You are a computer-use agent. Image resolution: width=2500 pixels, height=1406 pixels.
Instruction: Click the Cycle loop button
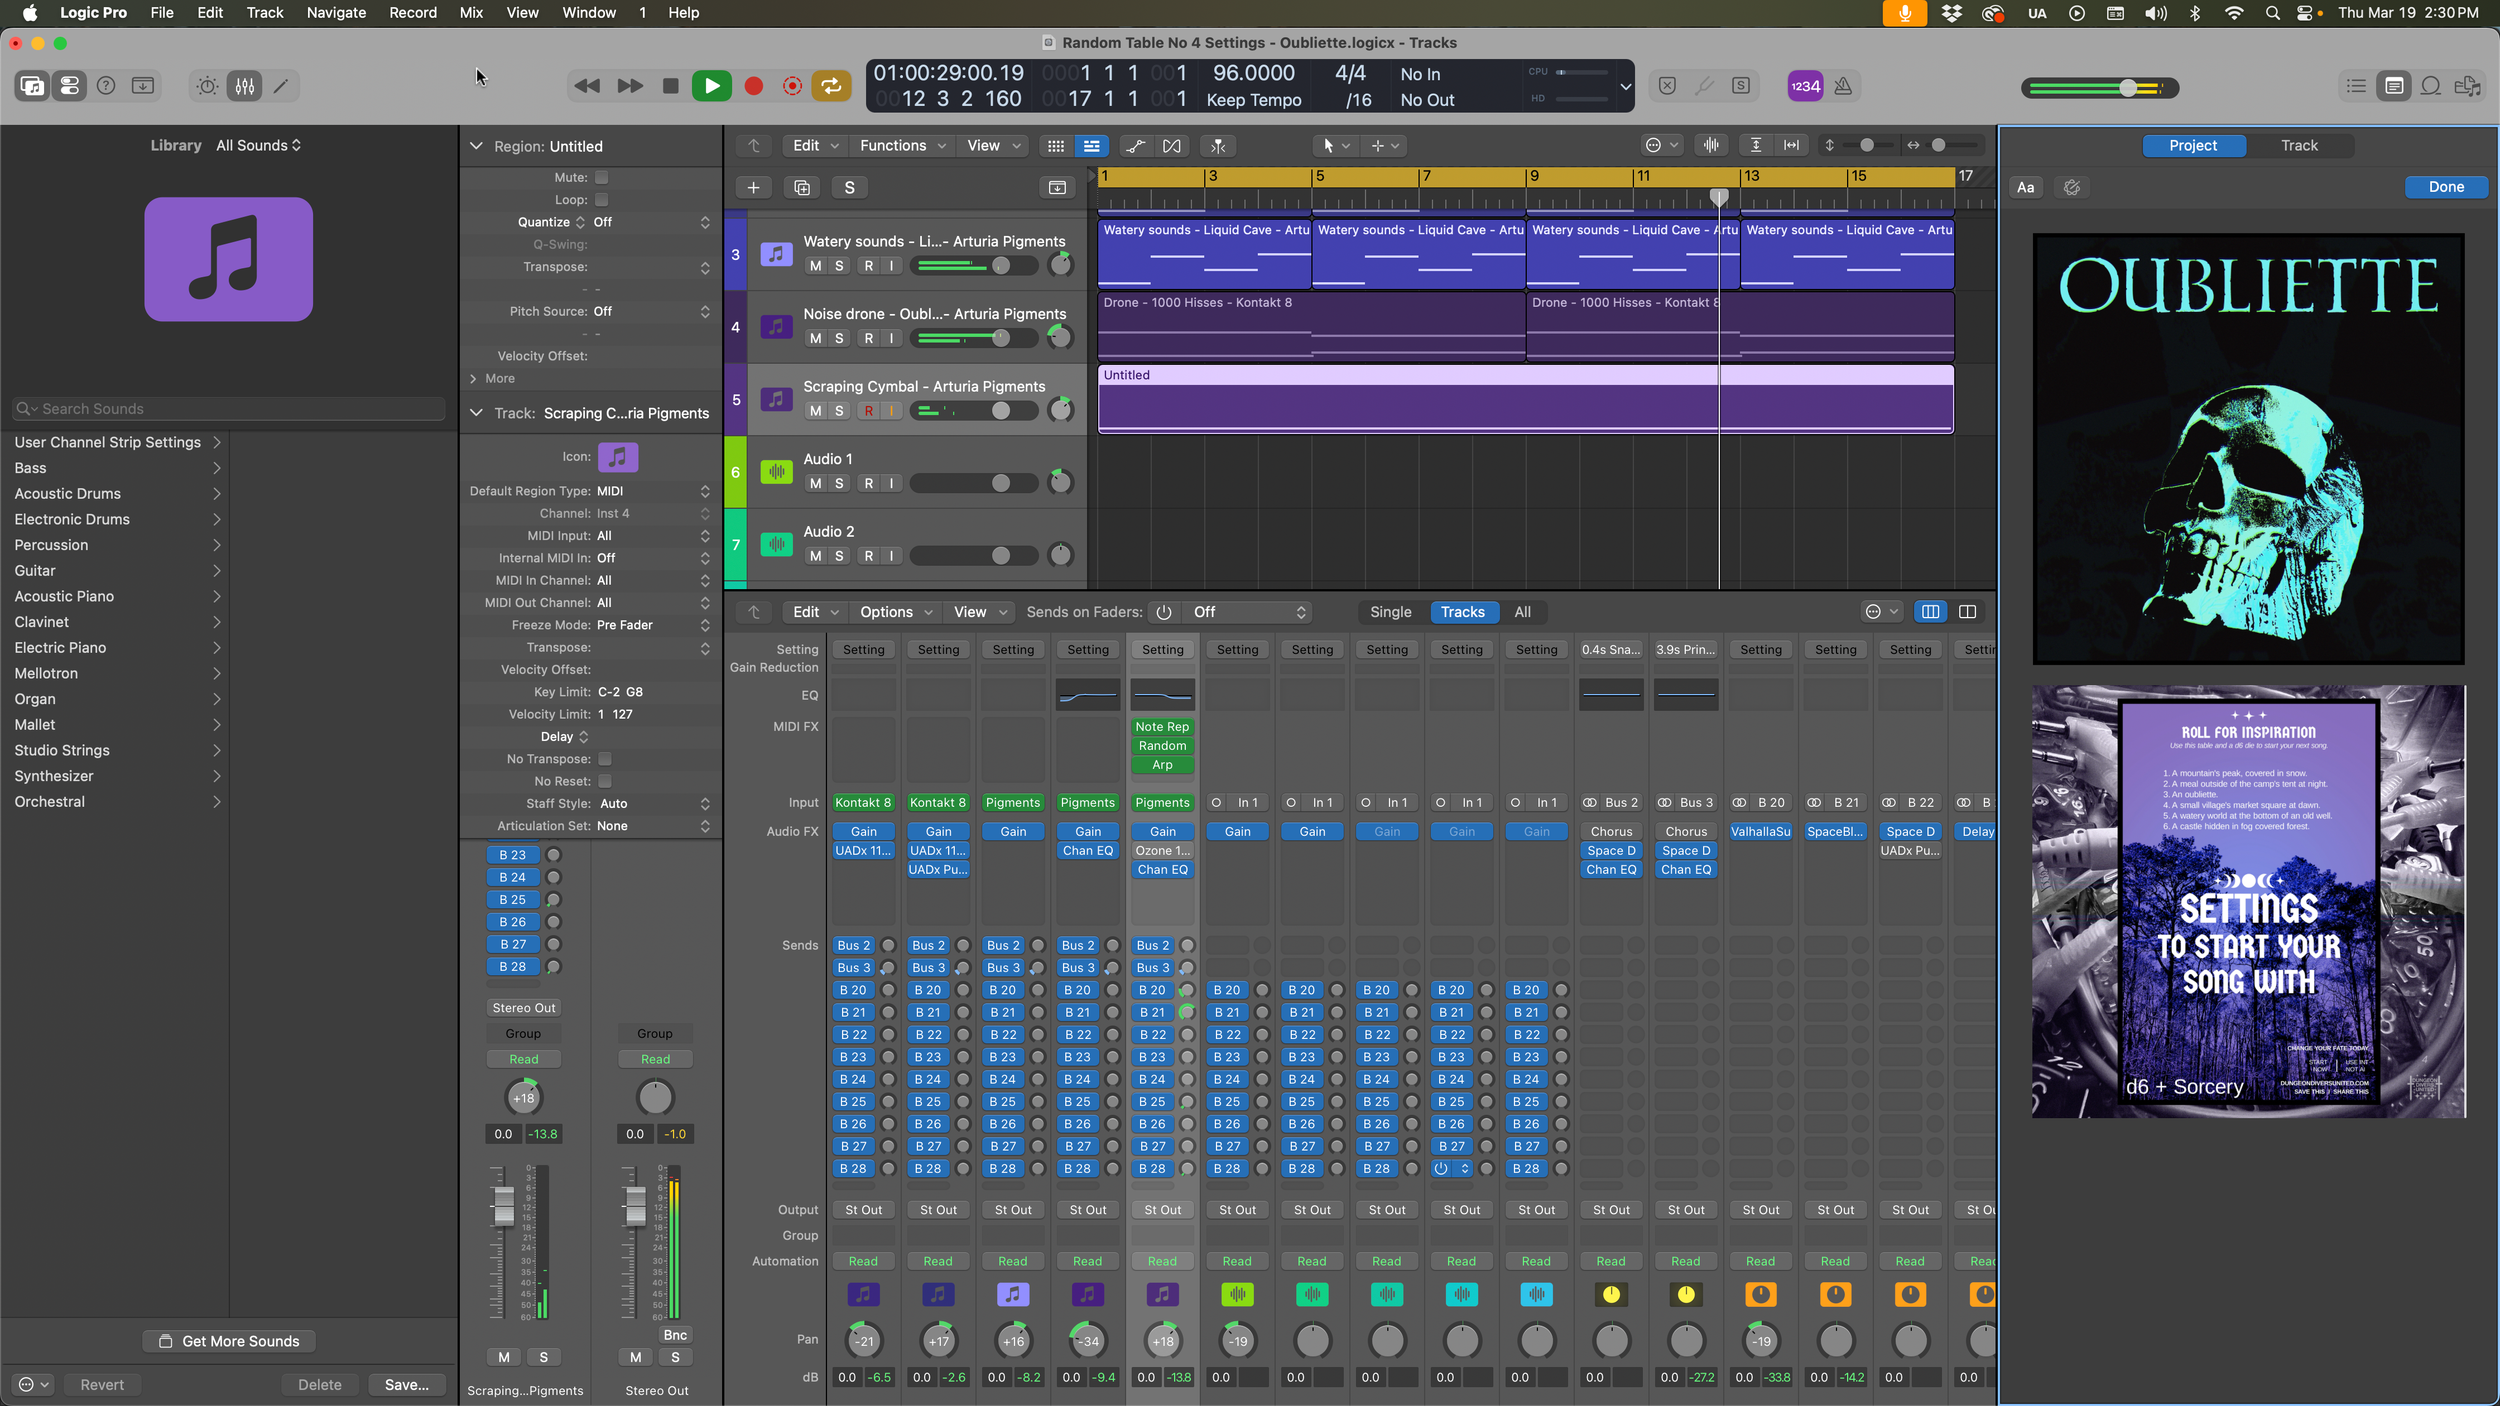click(831, 86)
